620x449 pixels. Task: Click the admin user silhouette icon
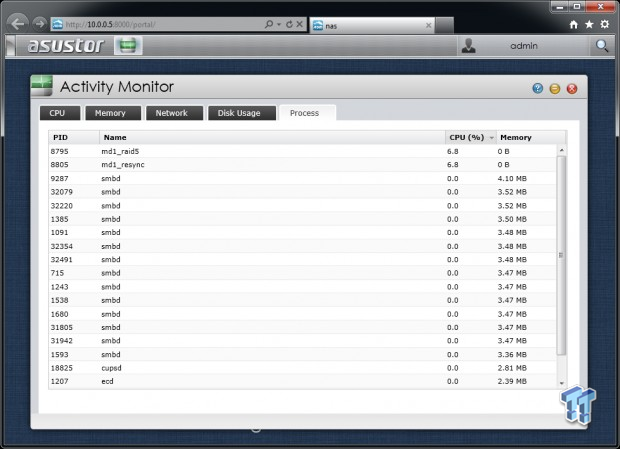pyautogui.click(x=469, y=46)
